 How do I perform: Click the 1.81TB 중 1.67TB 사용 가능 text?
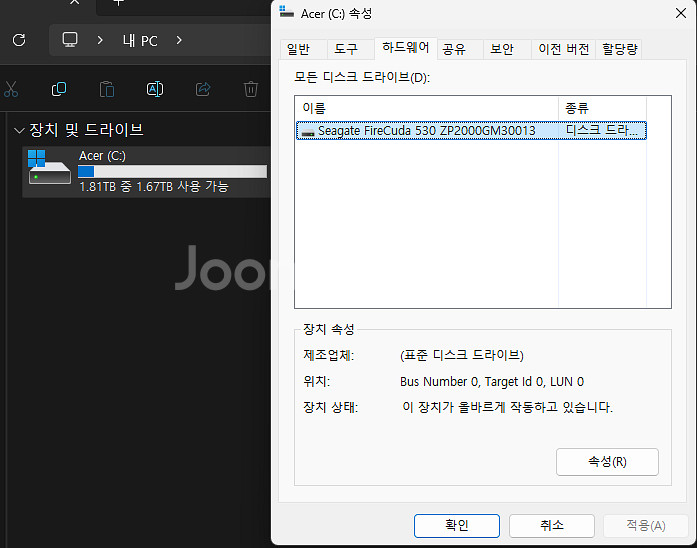pos(154,186)
